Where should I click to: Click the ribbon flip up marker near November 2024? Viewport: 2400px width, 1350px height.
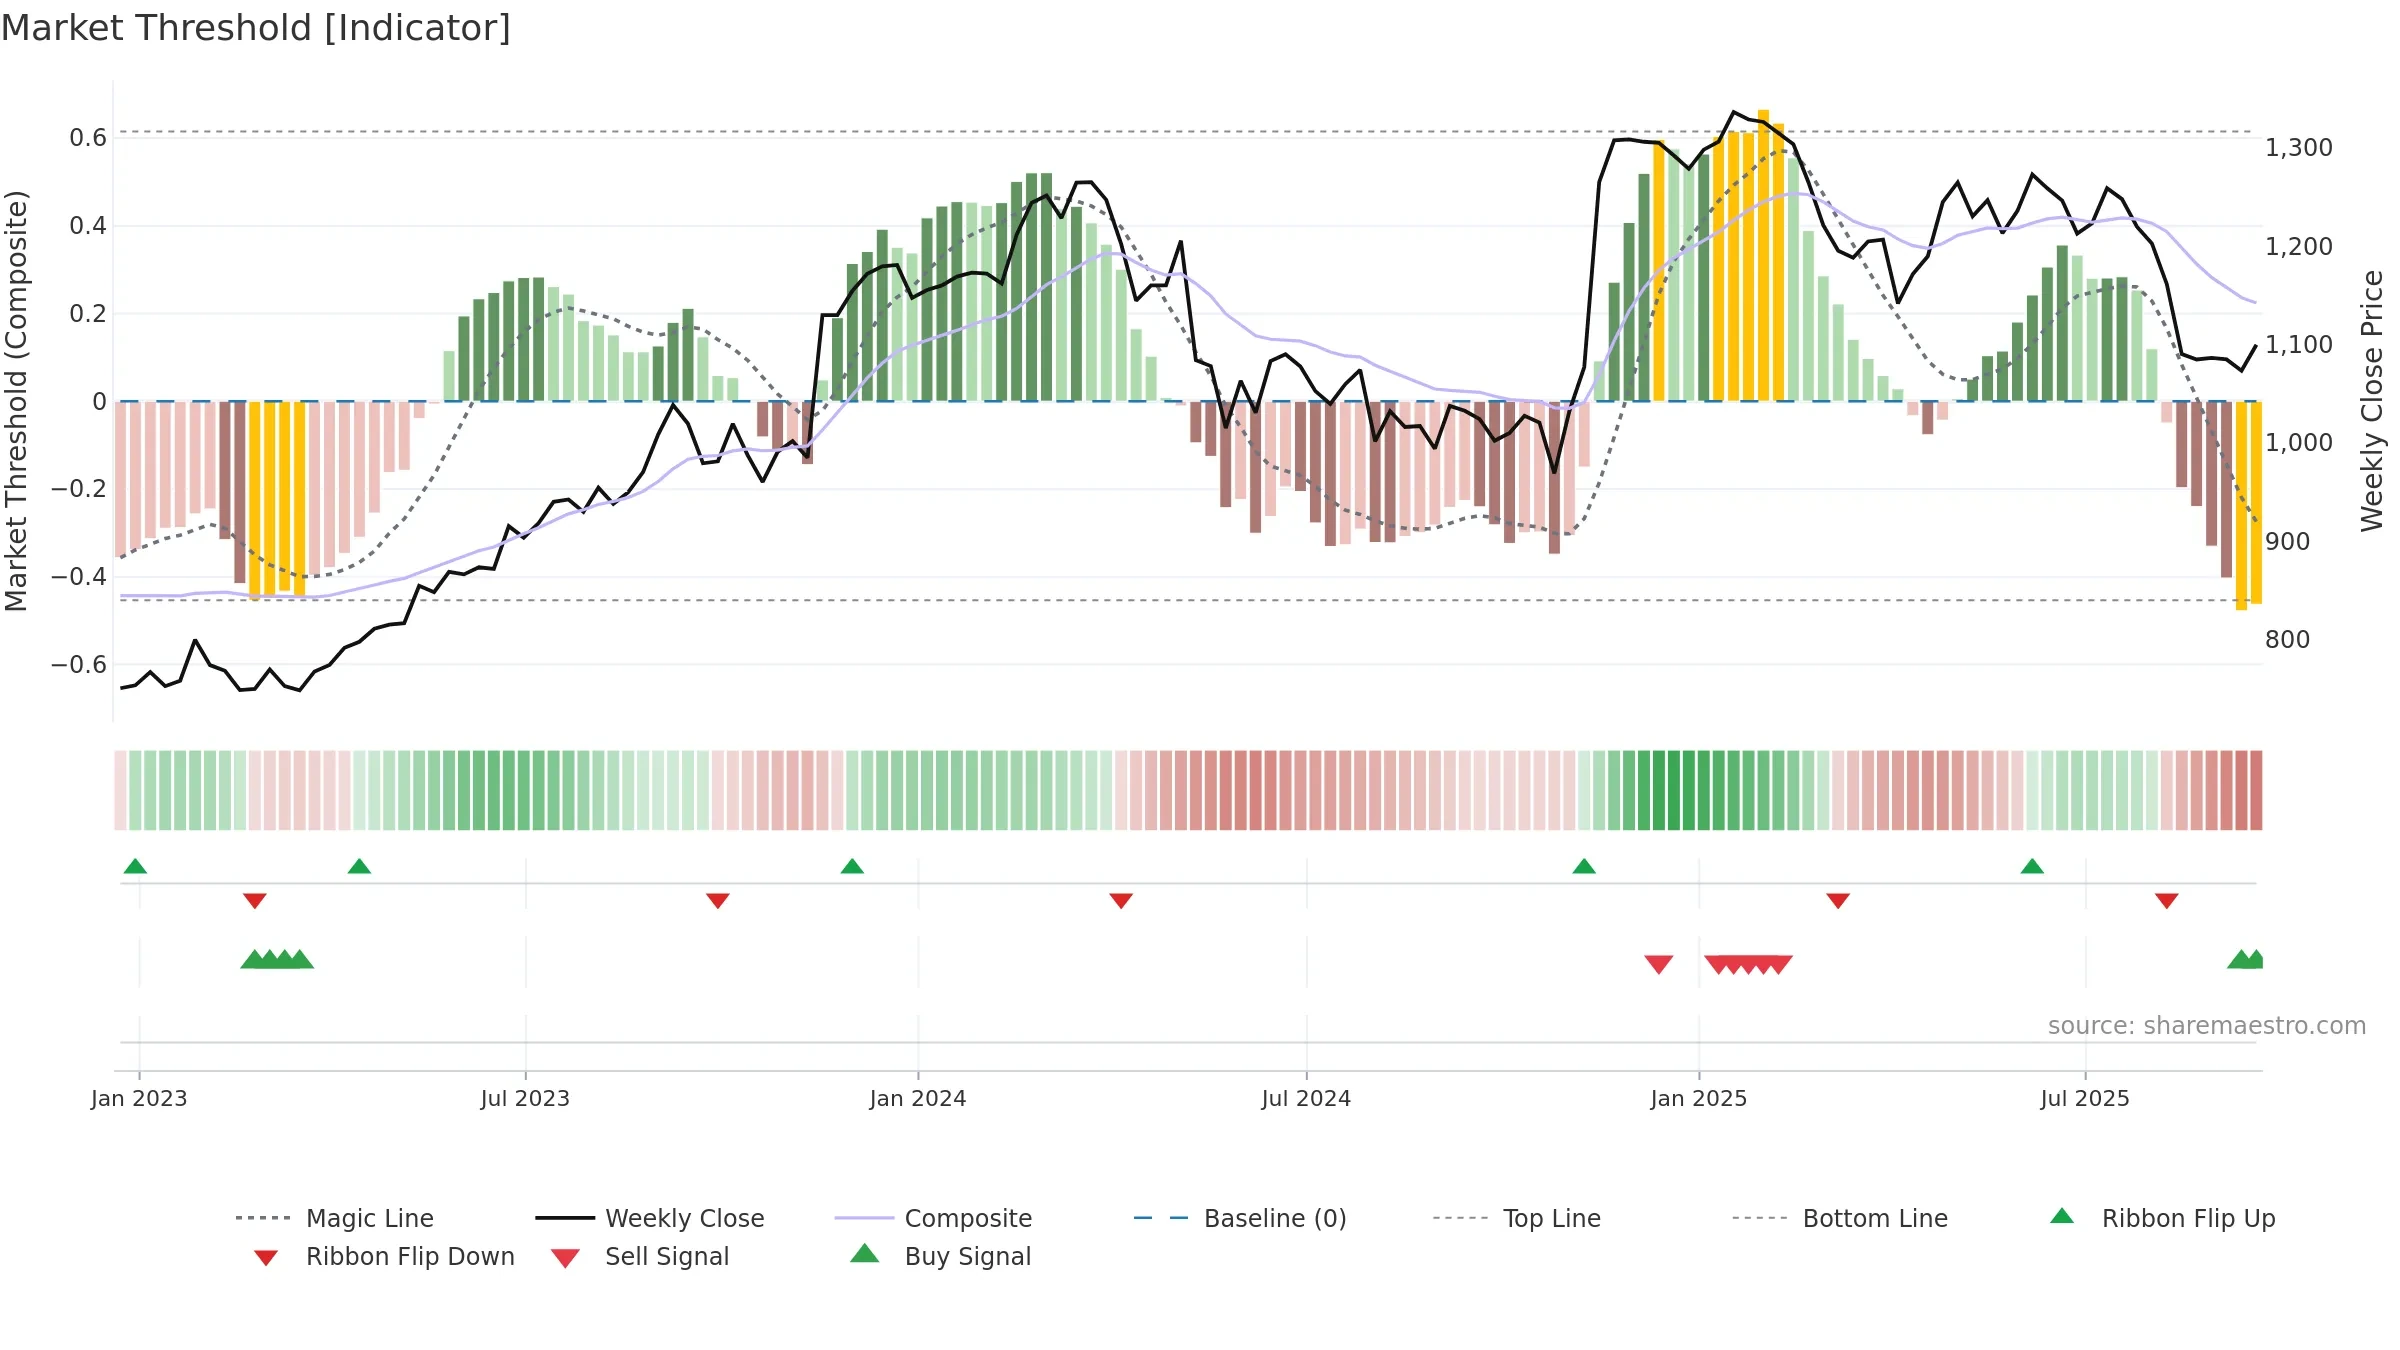1584,866
